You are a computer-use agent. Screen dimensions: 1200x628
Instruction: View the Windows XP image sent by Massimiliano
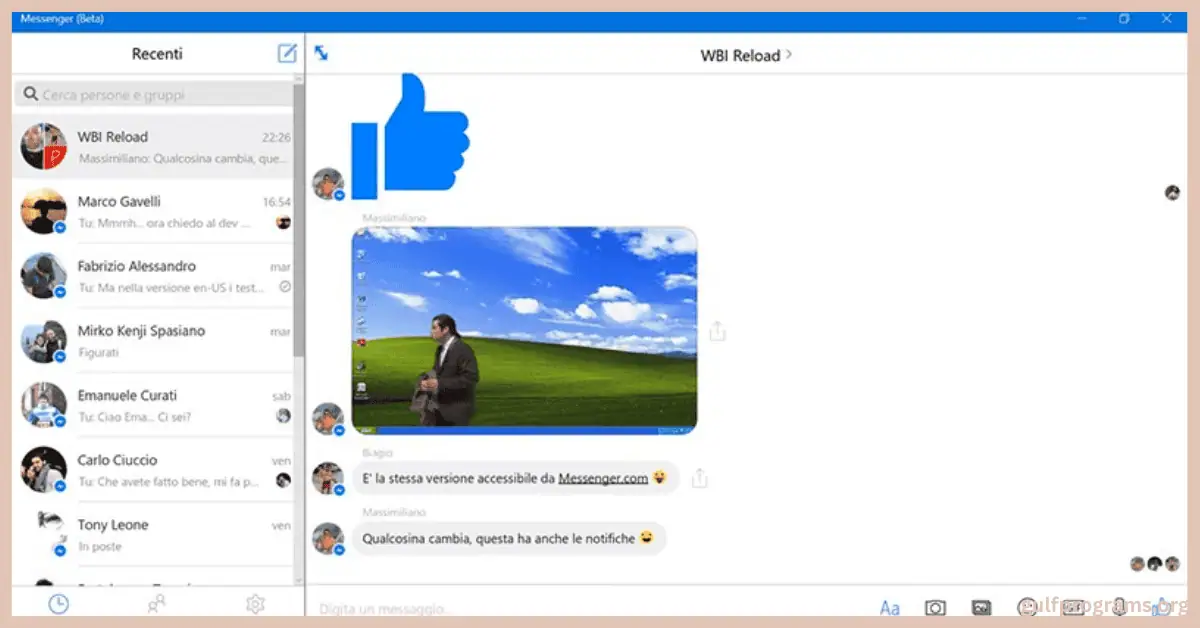pos(524,331)
